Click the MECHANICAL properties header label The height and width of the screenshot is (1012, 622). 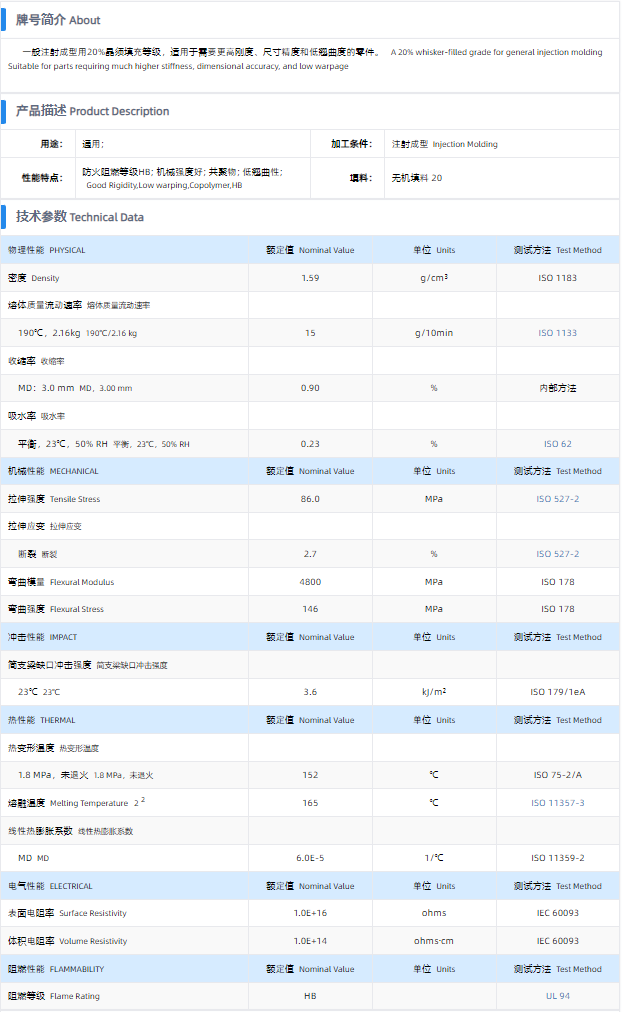53,471
